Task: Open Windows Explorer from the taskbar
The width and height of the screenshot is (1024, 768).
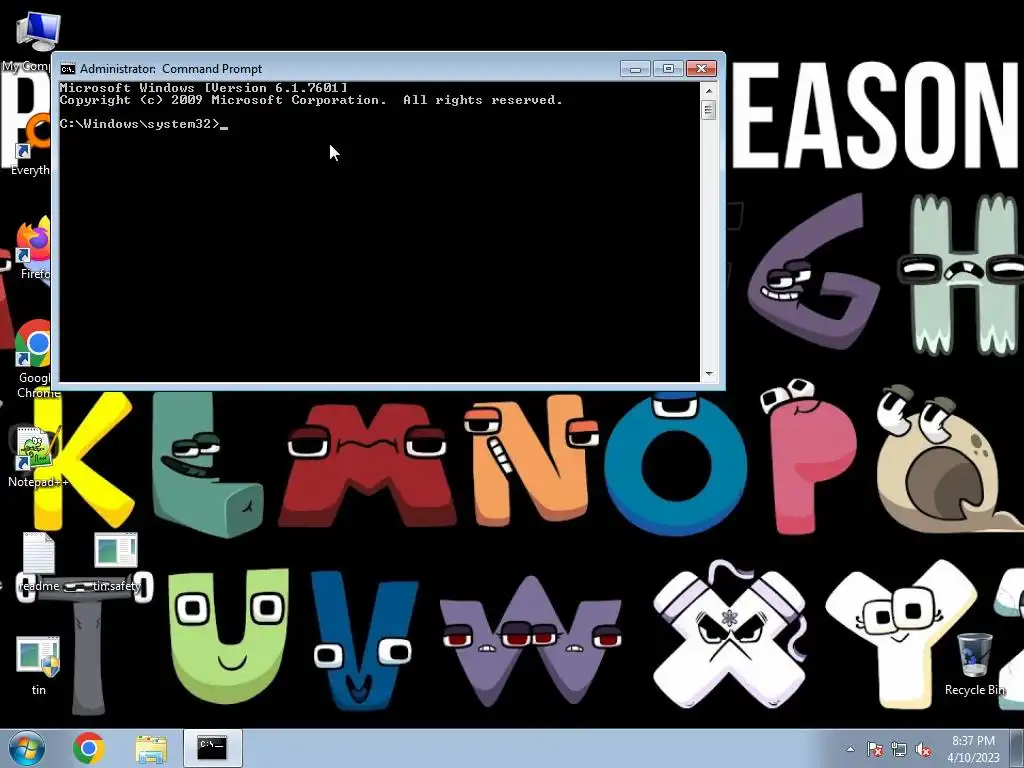Action: point(151,748)
